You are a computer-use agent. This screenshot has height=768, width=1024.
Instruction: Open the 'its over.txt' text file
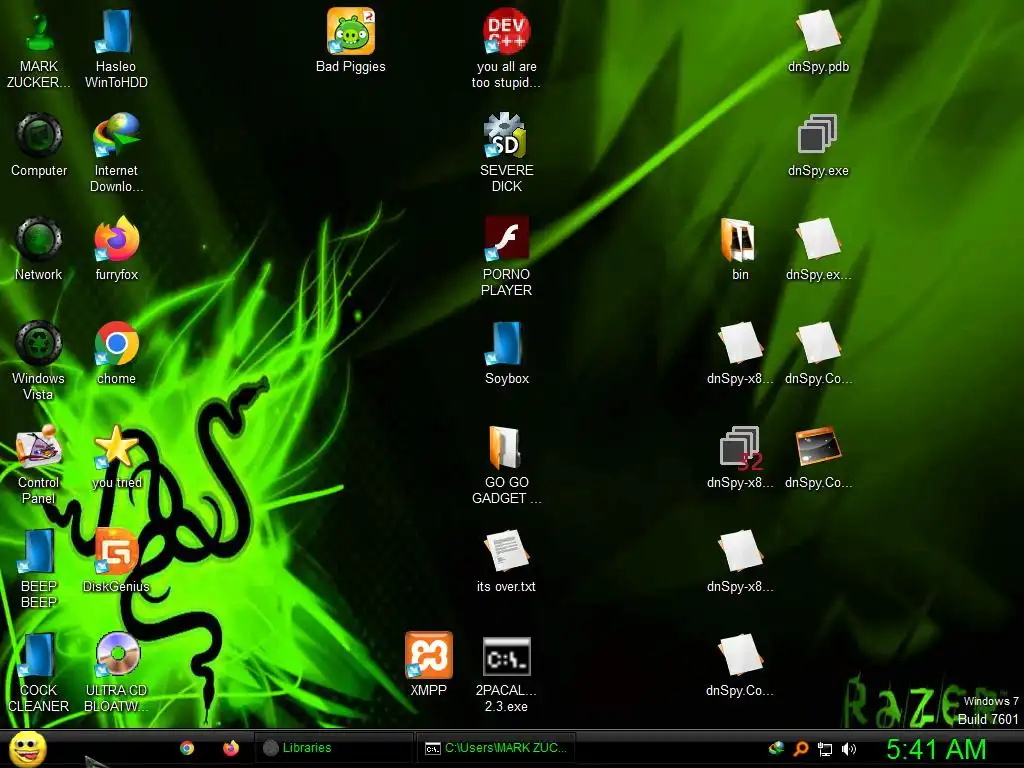coord(506,561)
